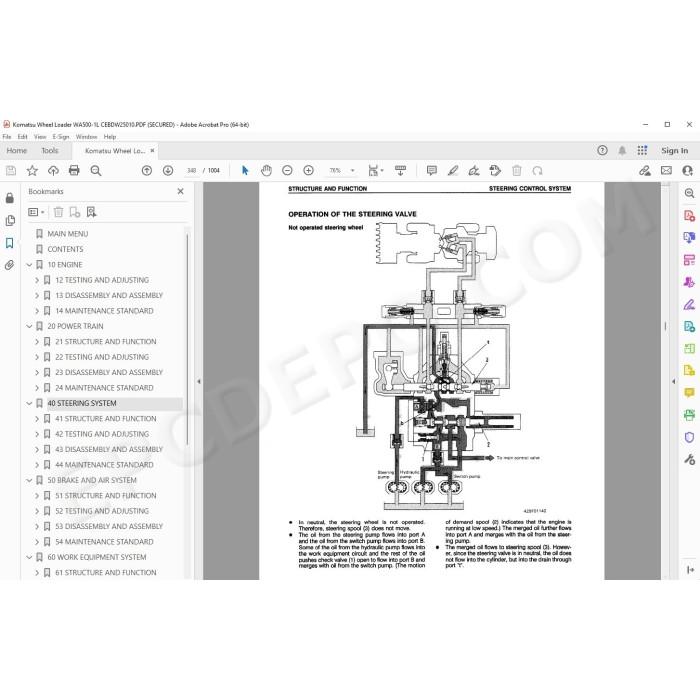
Task: Switch to the Tools tab
Action: 50,151
